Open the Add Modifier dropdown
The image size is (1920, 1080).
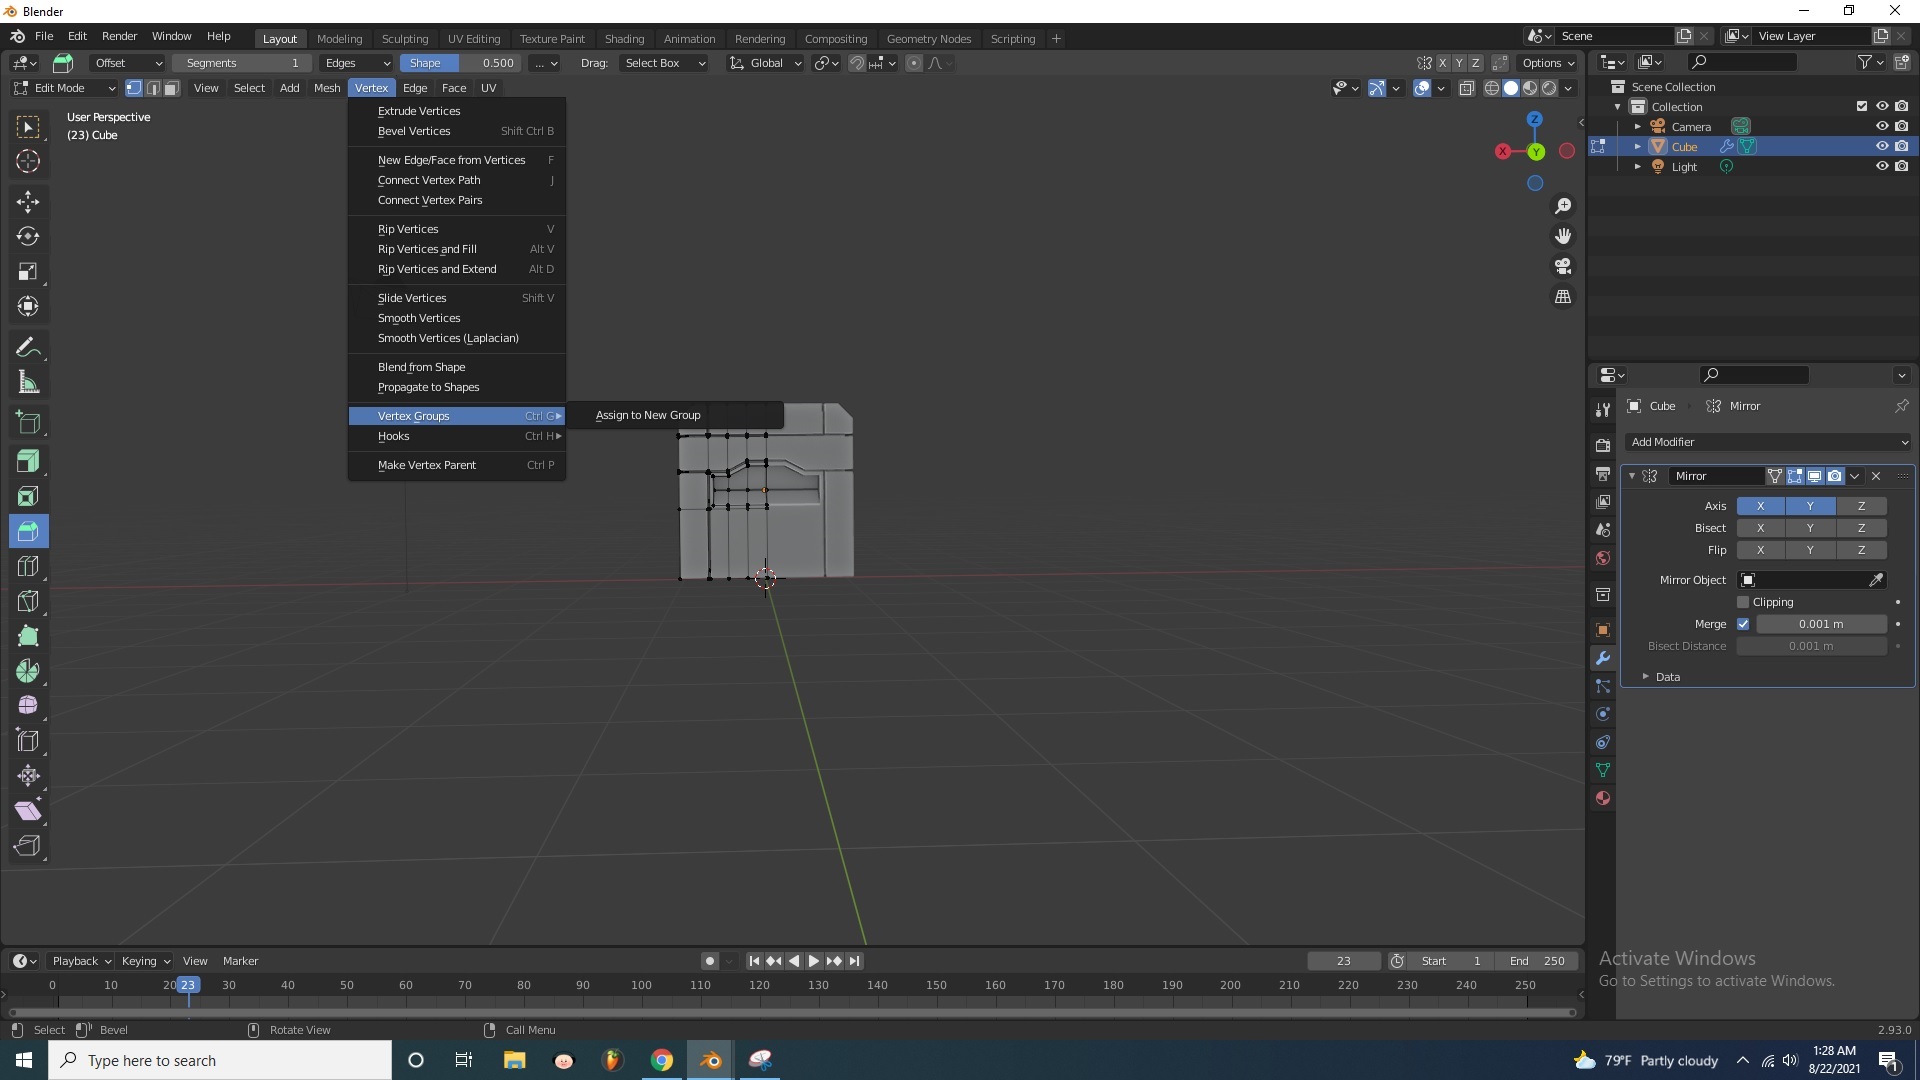(x=1767, y=442)
